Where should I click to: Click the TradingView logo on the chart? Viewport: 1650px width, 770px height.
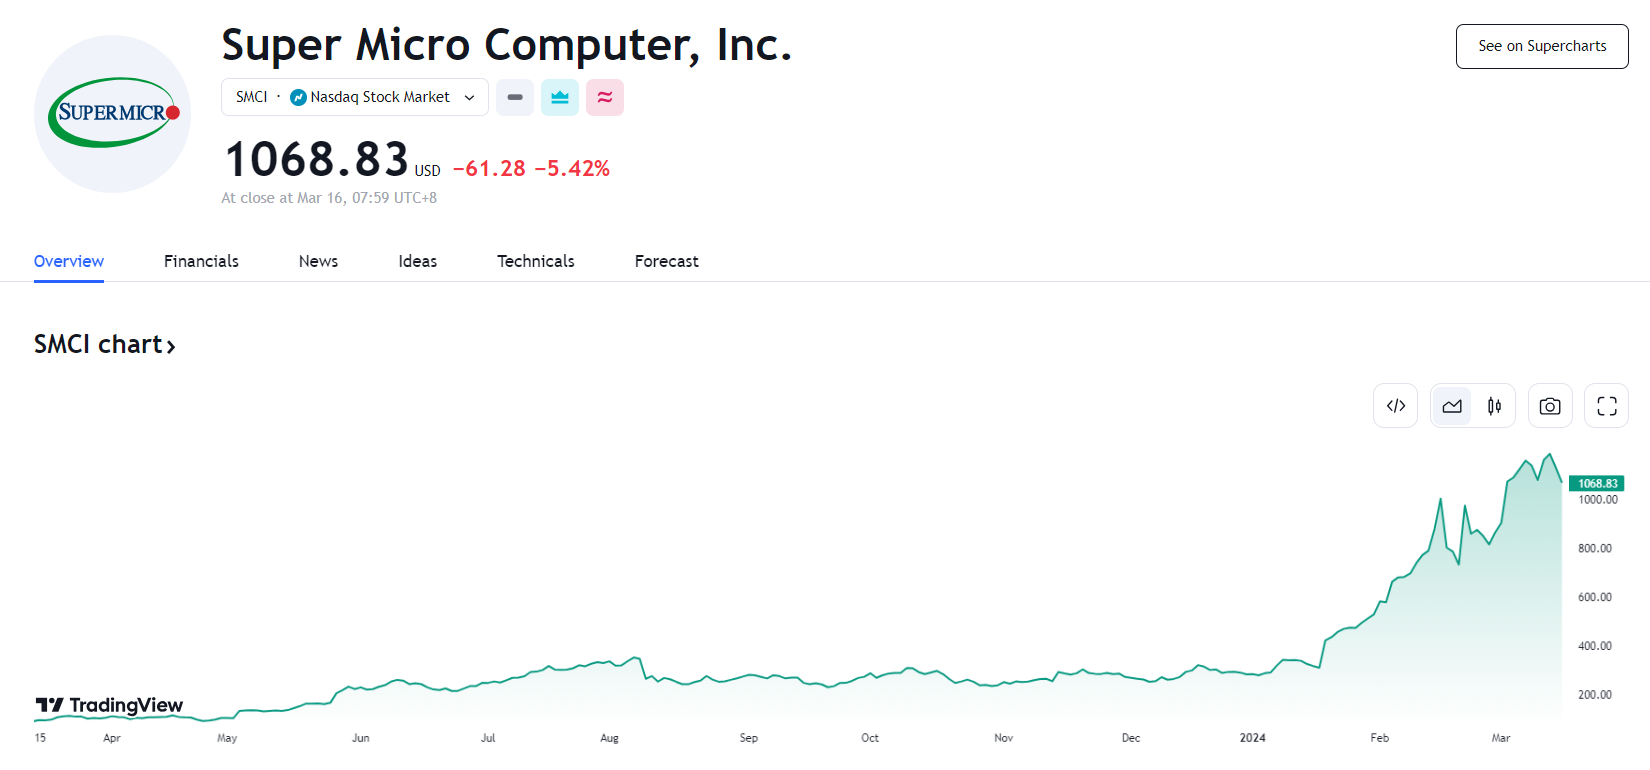tap(110, 706)
